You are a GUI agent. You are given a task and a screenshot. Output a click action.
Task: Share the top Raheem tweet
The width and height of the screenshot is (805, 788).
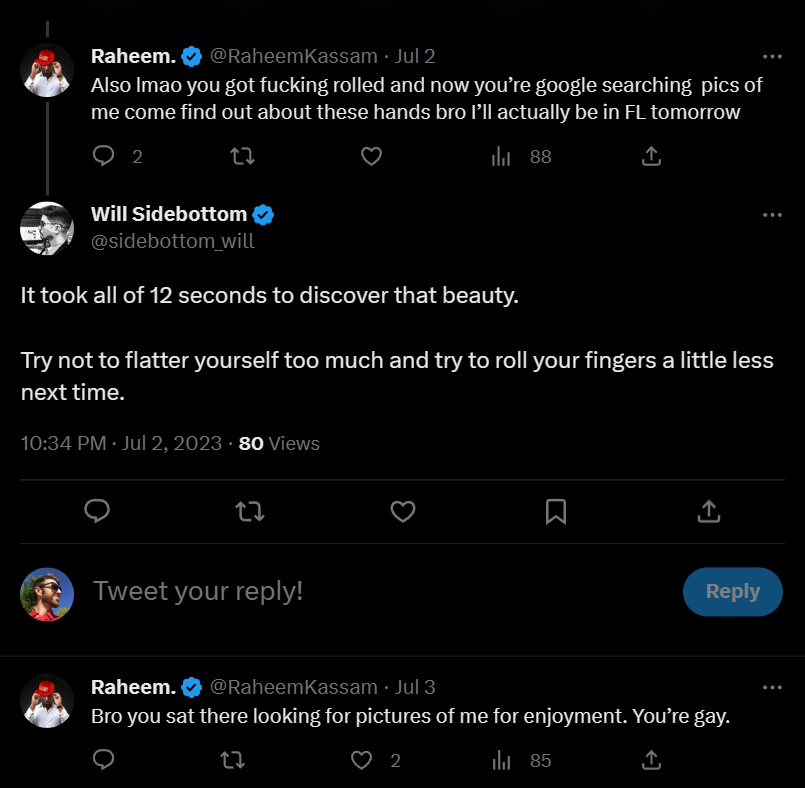pos(650,156)
